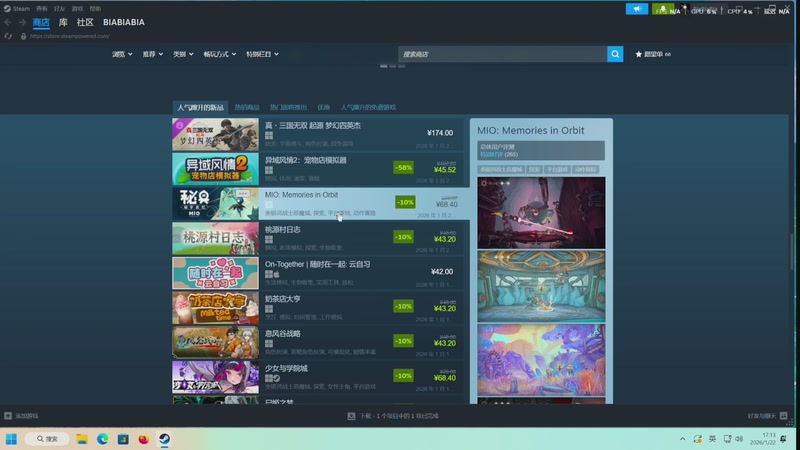Click the add game plus icon

point(8,416)
